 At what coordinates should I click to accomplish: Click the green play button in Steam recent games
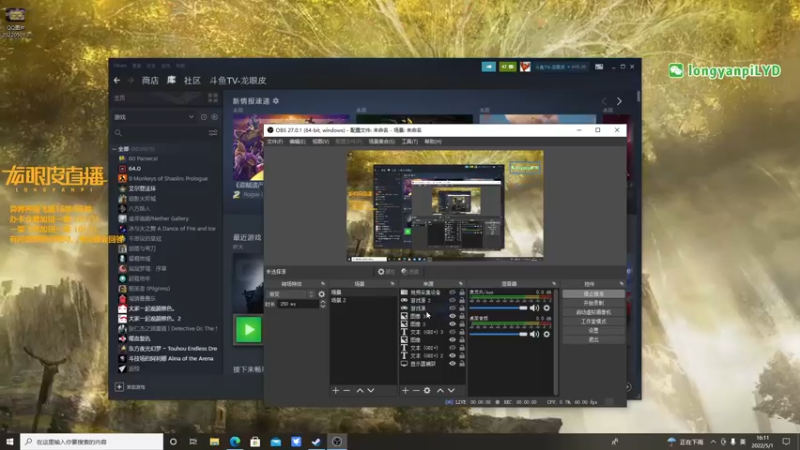click(248, 330)
